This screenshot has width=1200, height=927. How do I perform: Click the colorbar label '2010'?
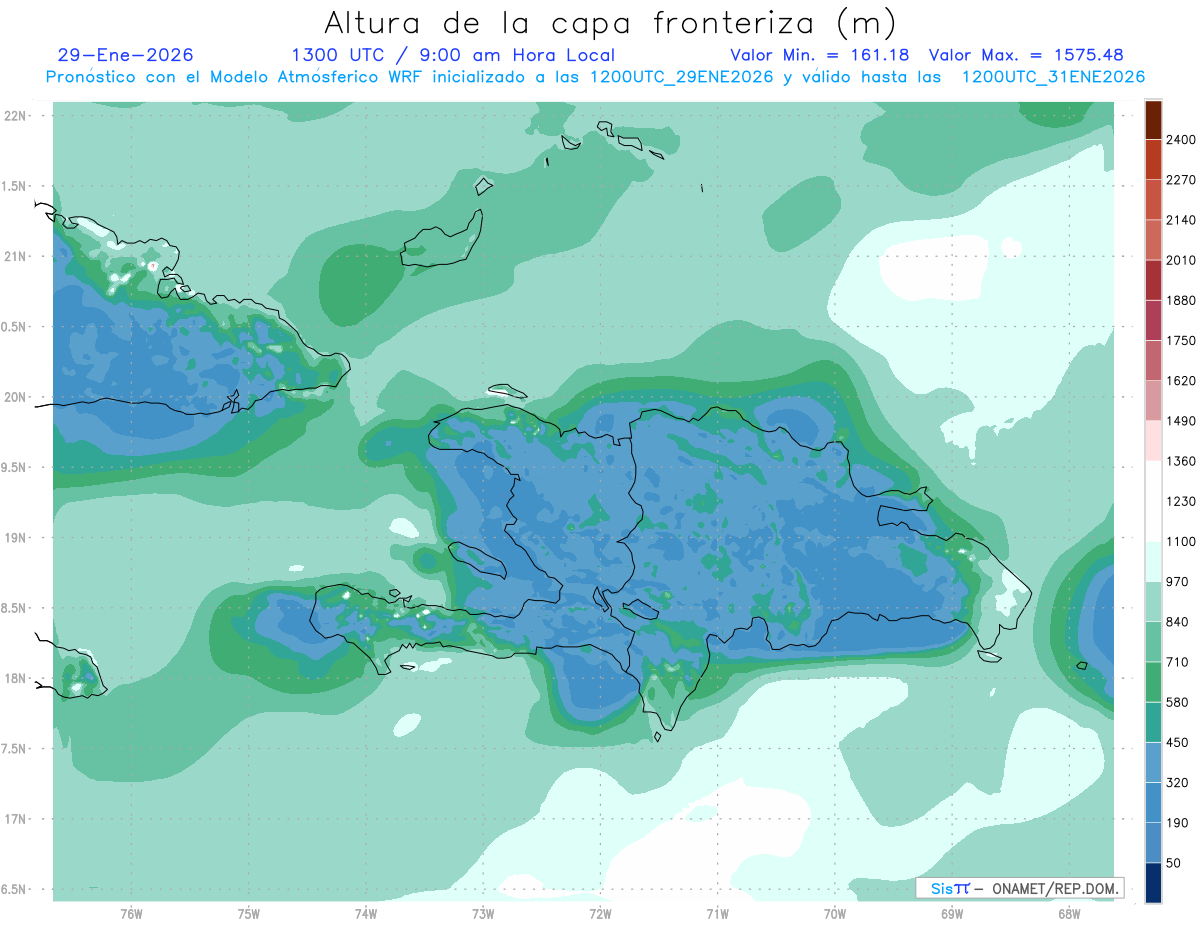[1181, 260]
